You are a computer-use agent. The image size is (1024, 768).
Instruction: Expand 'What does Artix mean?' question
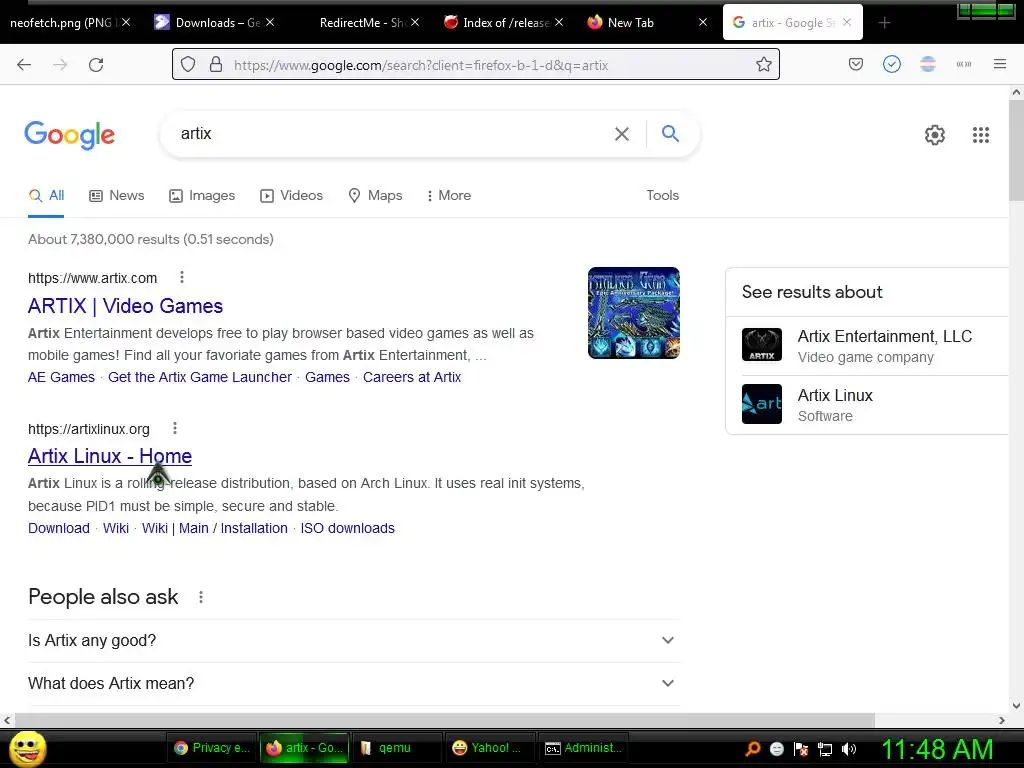pos(353,683)
